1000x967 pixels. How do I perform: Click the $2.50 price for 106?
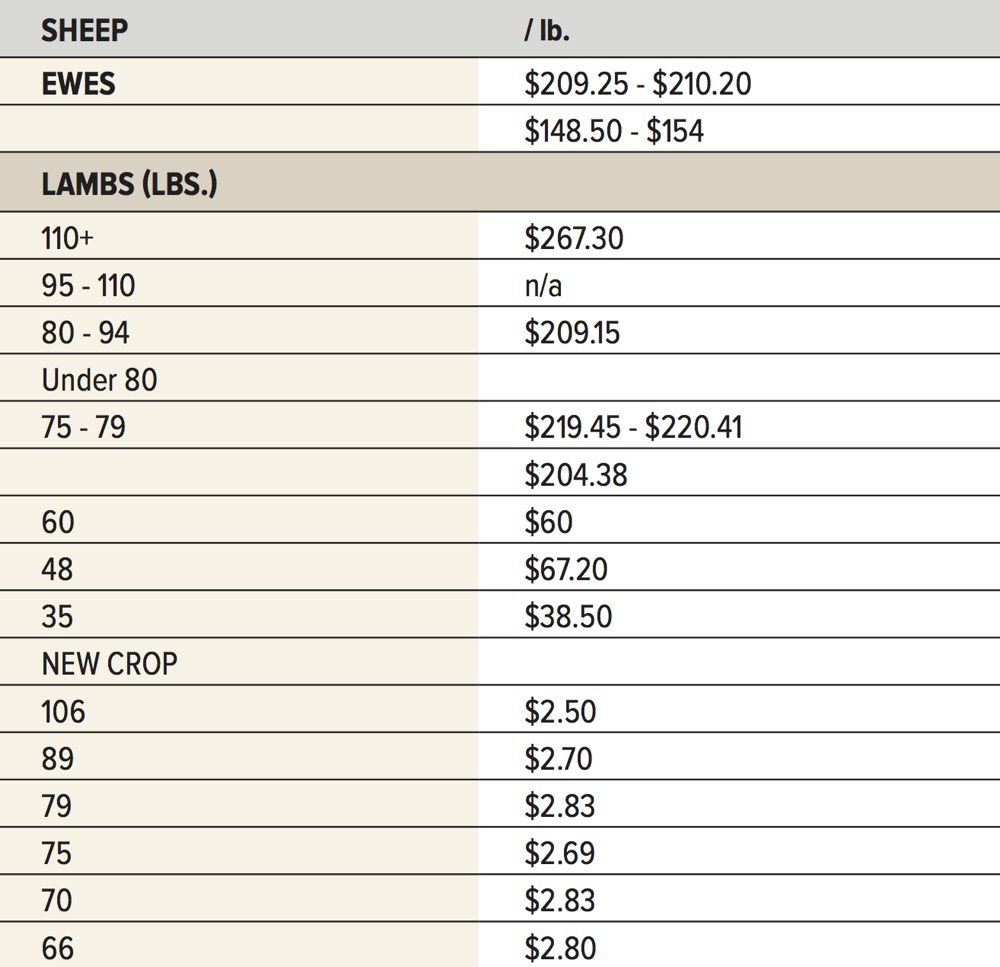pos(561,711)
